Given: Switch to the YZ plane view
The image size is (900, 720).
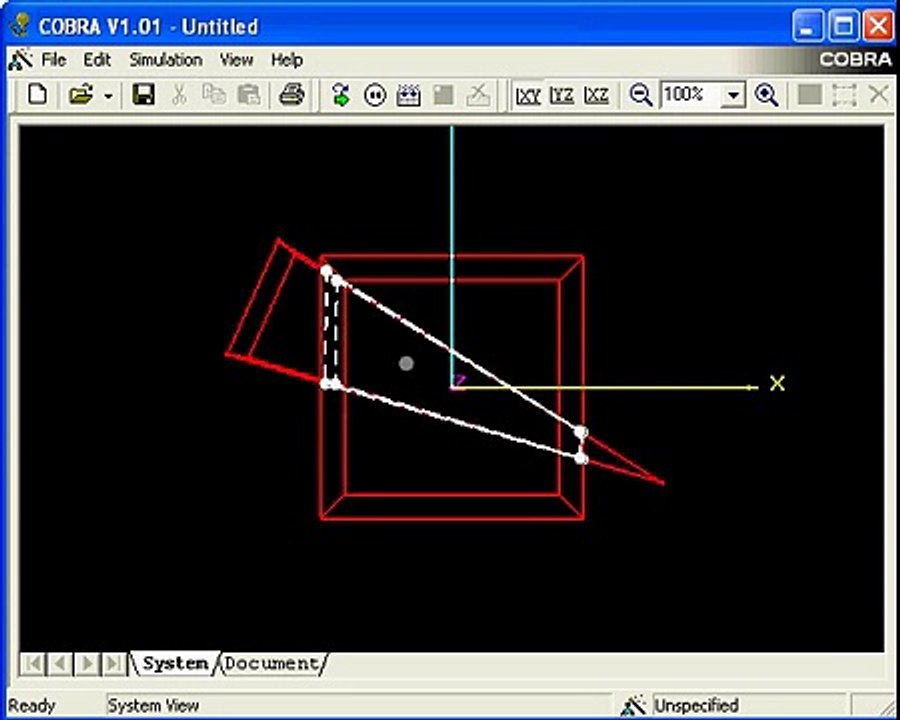Looking at the screenshot, I should [562, 95].
